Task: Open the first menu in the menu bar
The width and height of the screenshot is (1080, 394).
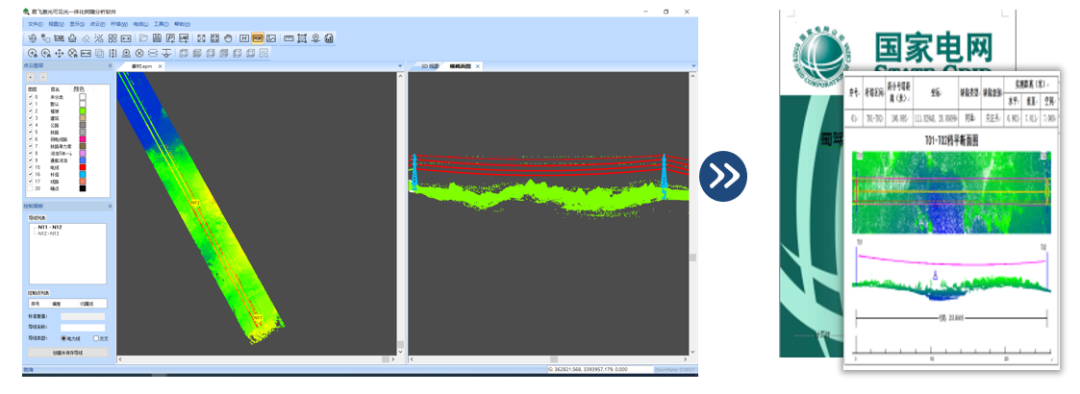Action: pos(35,24)
